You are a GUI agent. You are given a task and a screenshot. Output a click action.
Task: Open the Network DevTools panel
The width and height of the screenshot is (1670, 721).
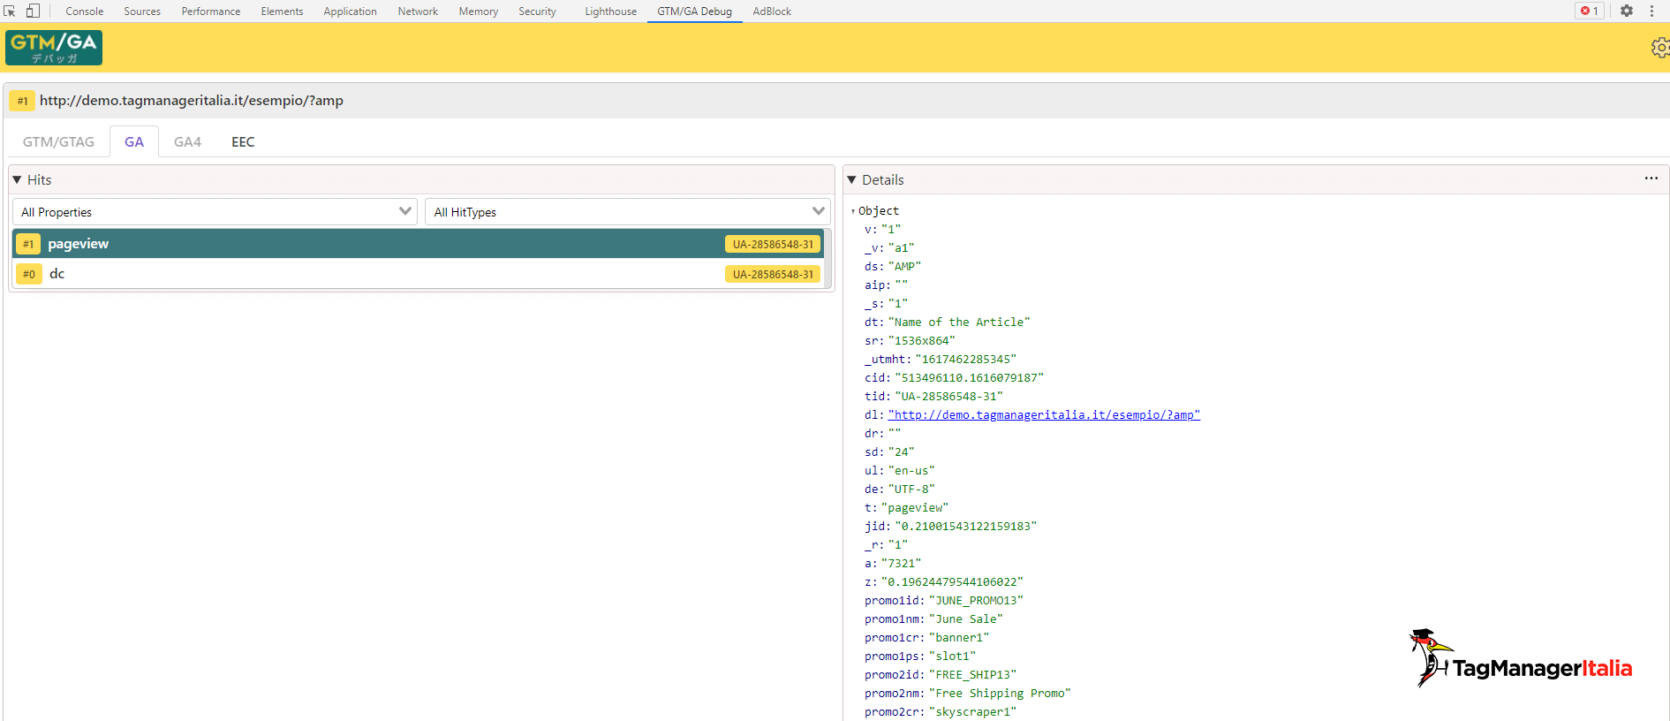[417, 11]
